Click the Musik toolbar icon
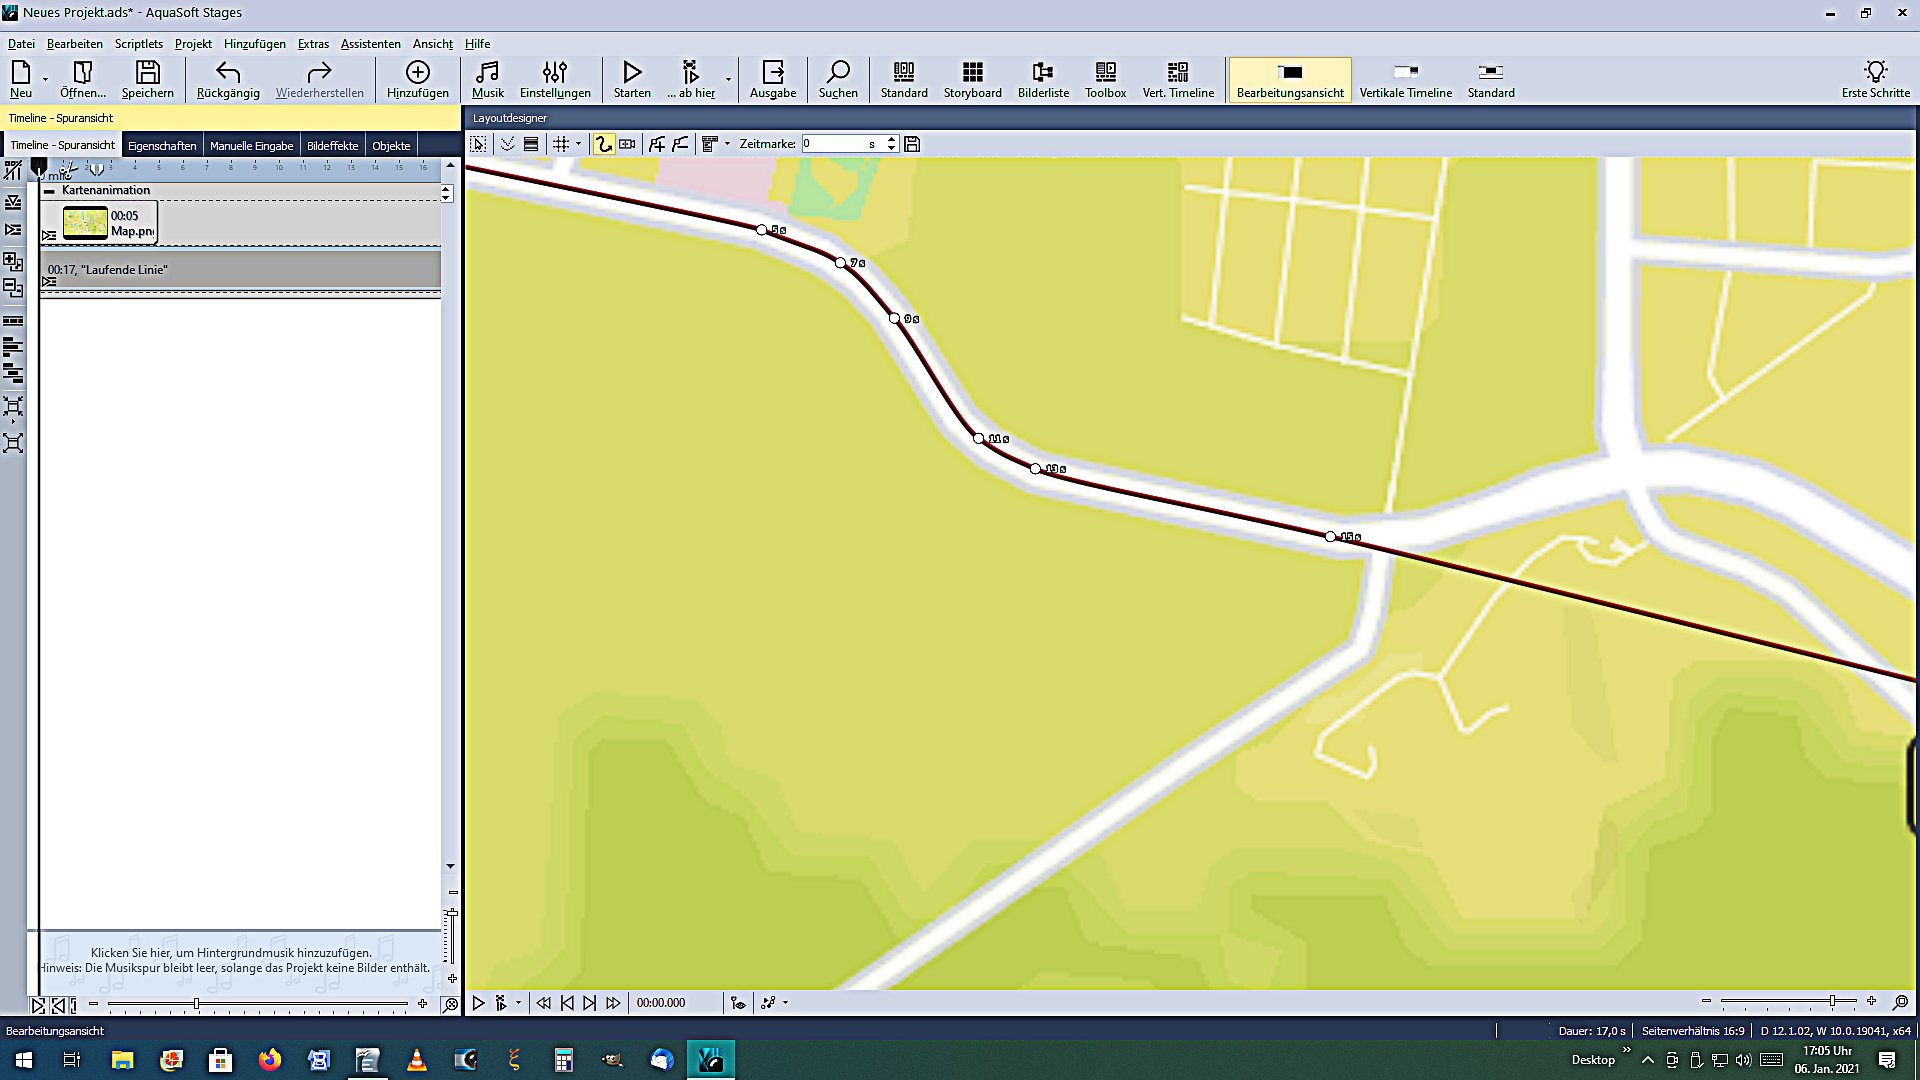The image size is (1920, 1080). tap(487, 79)
